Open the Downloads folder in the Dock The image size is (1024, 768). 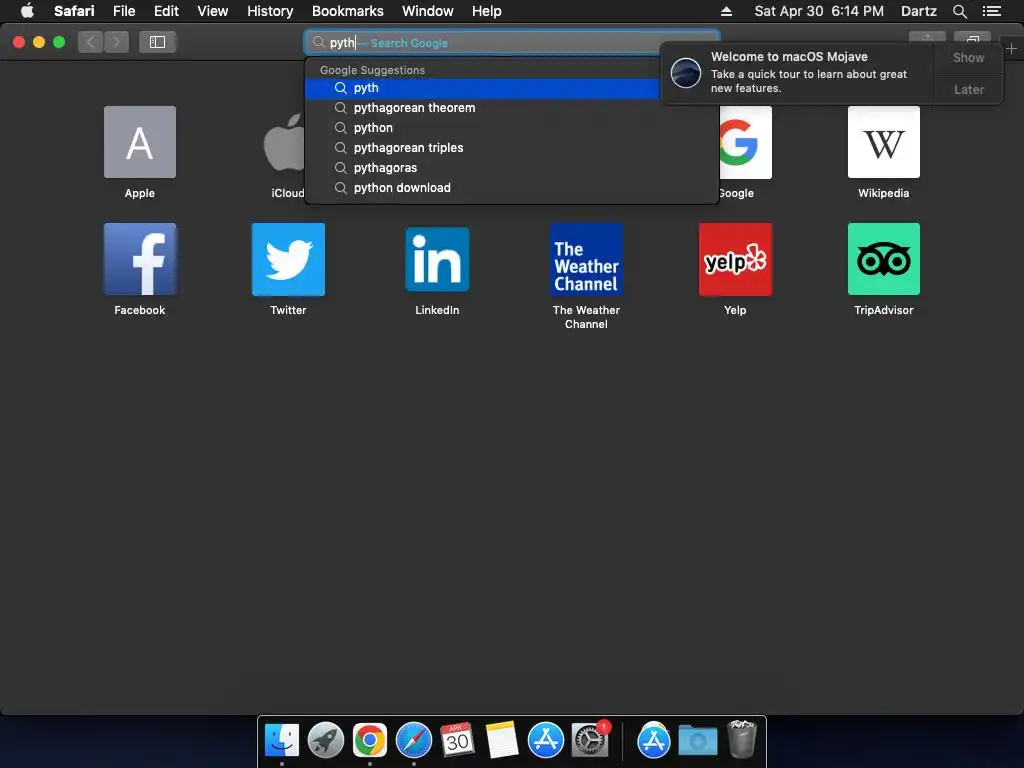(697, 741)
